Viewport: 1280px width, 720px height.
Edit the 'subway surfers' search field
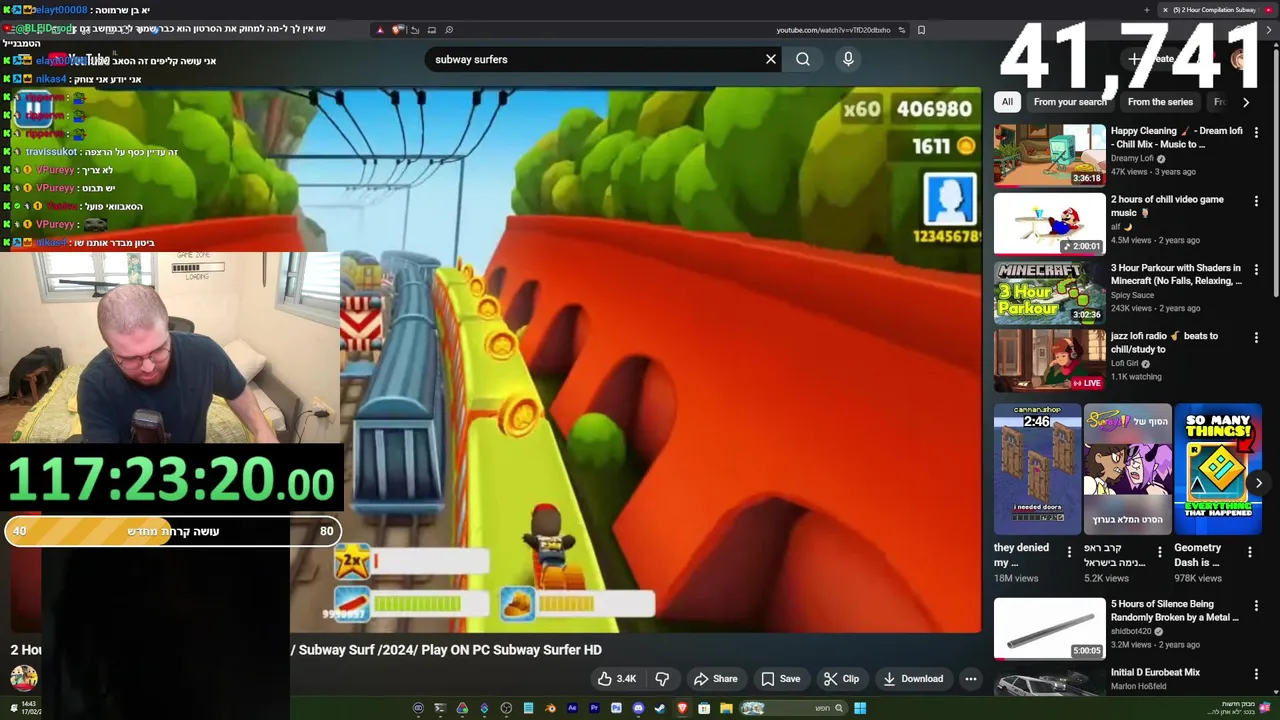point(595,59)
